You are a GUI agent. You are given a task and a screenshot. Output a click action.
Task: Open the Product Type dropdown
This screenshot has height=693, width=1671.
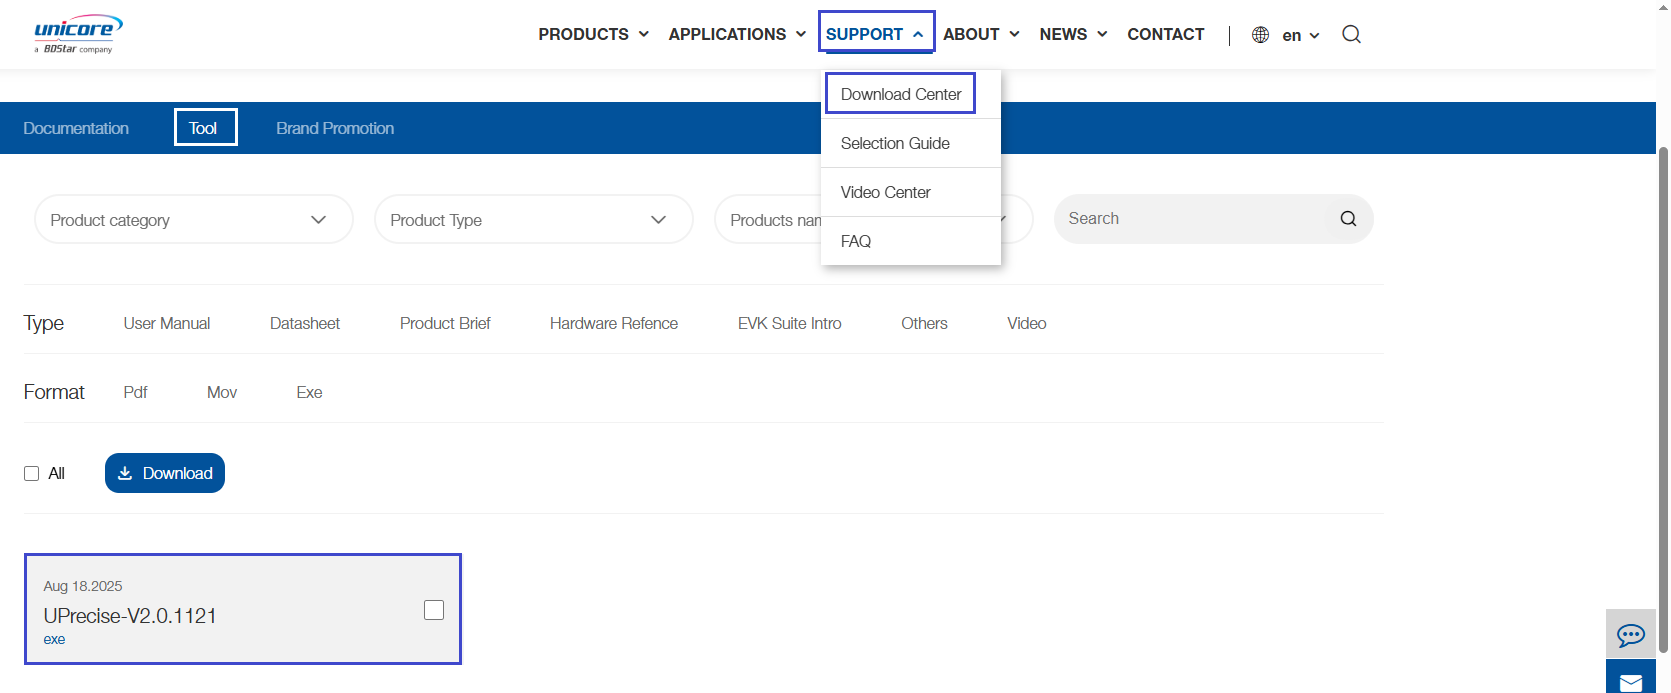(533, 220)
